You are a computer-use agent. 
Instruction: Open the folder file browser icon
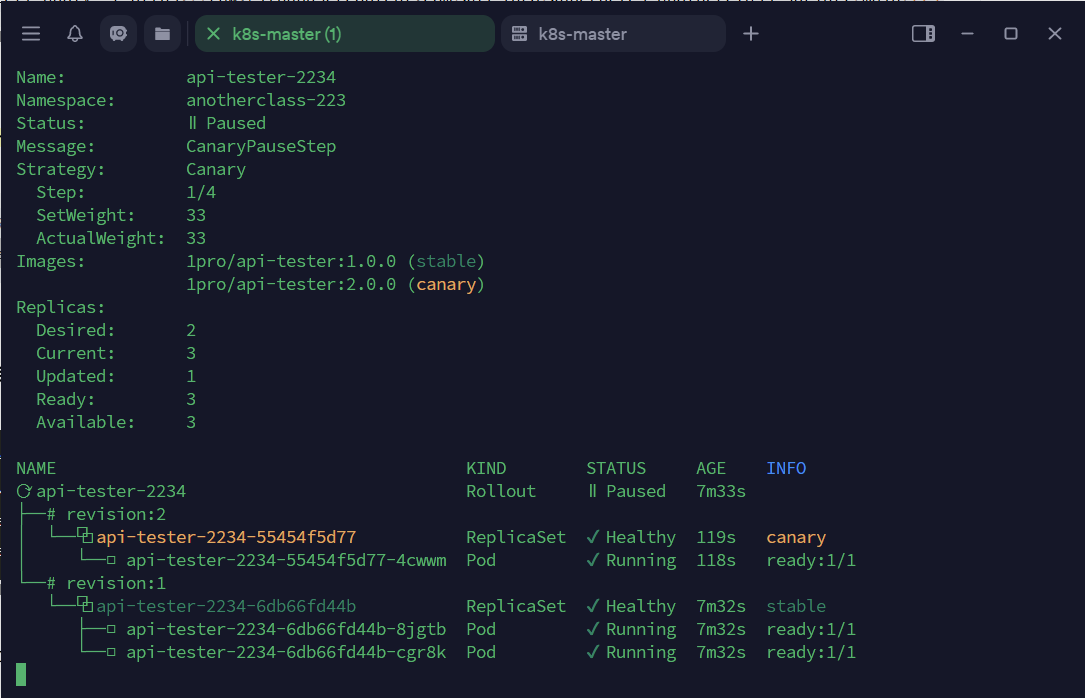(162, 34)
